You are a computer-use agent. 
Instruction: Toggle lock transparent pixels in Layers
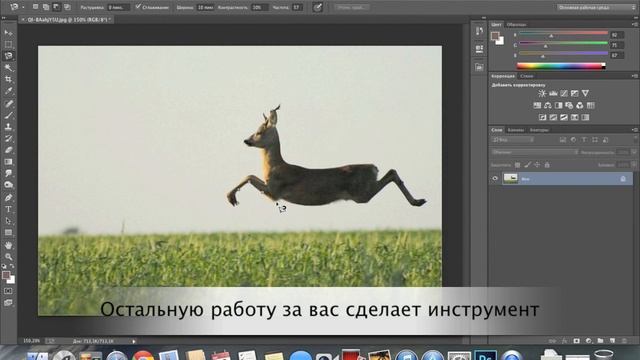tap(518, 165)
